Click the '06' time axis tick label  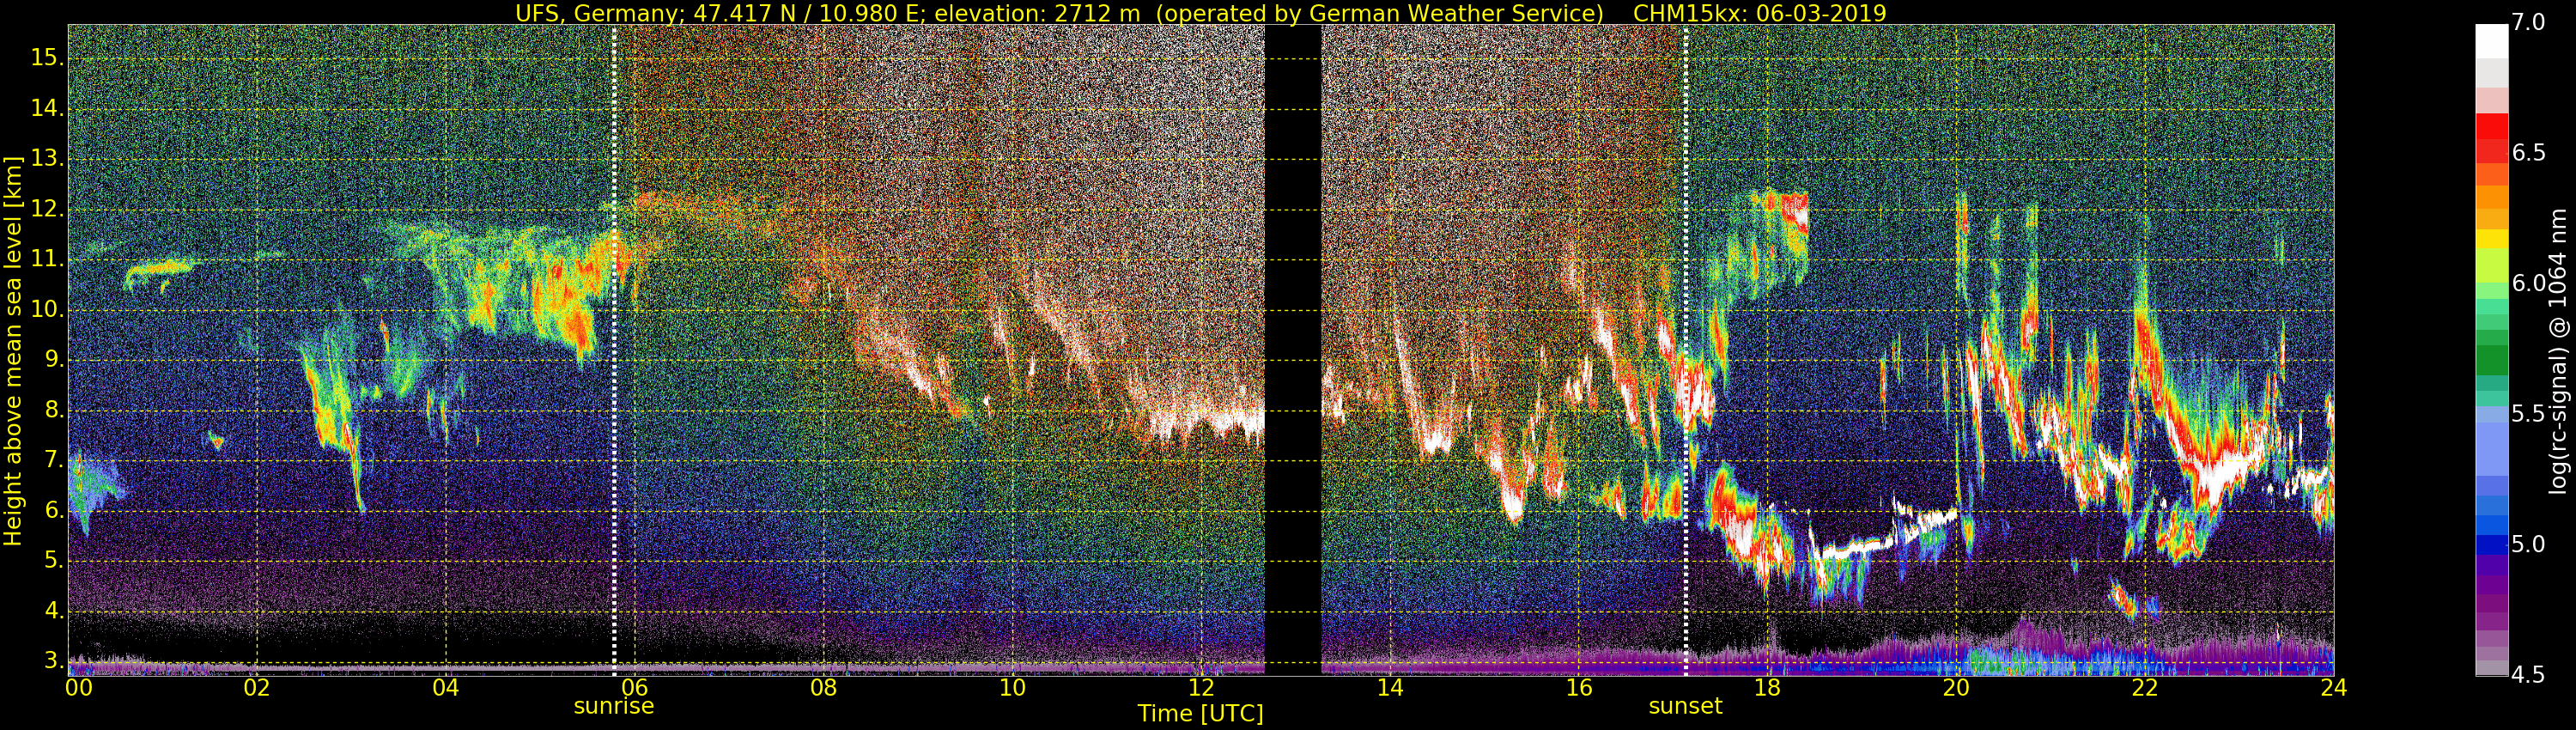(634, 688)
